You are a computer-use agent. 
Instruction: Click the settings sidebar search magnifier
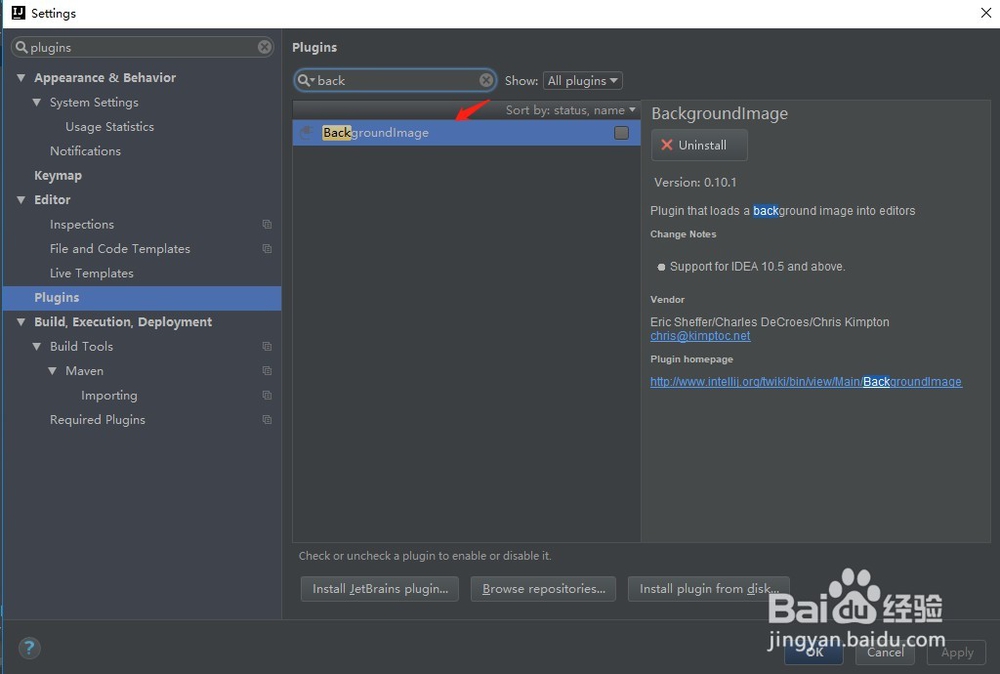(21, 47)
